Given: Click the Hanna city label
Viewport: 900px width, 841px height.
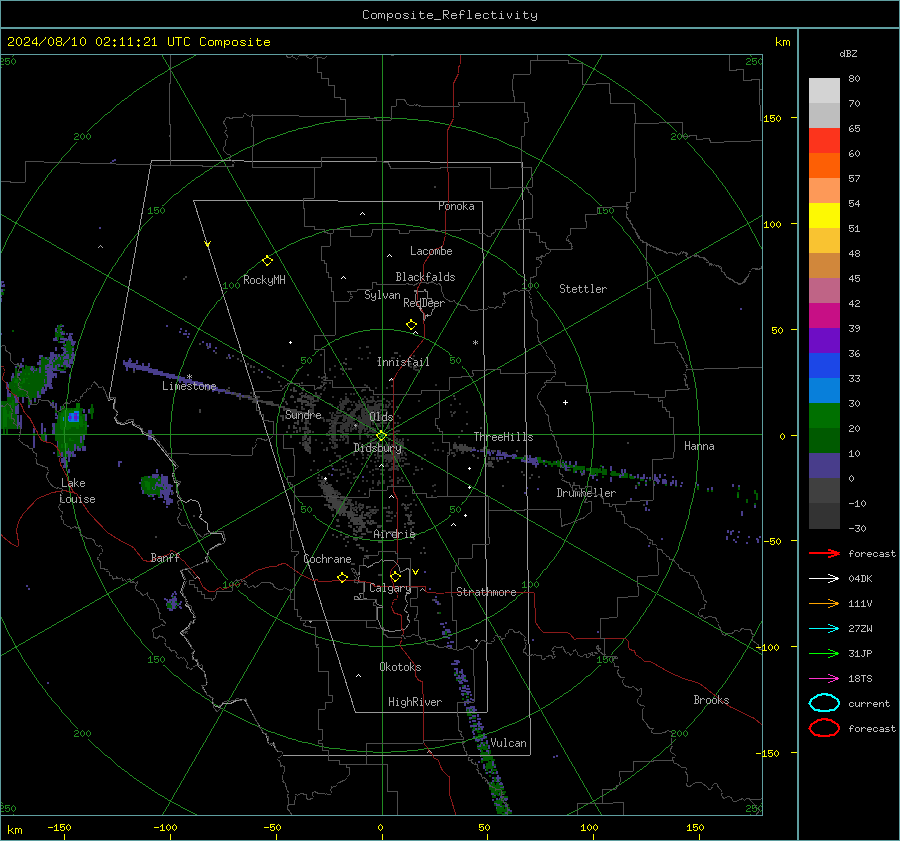Looking at the screenshot, I should (x=699, y=446).
